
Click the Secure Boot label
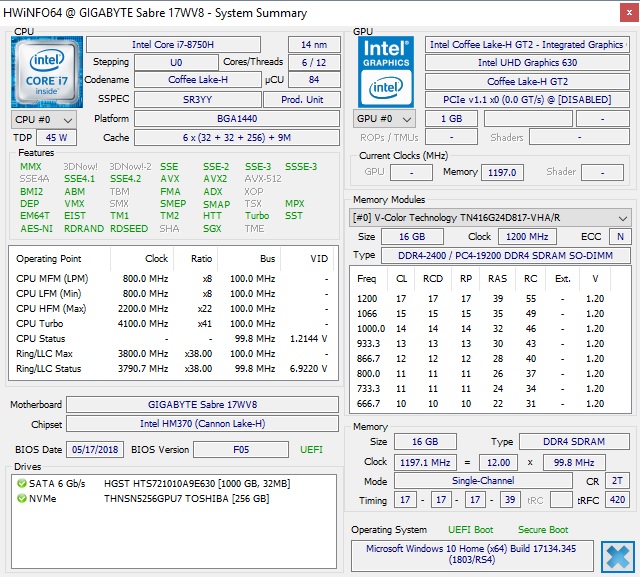pos(543,529)
